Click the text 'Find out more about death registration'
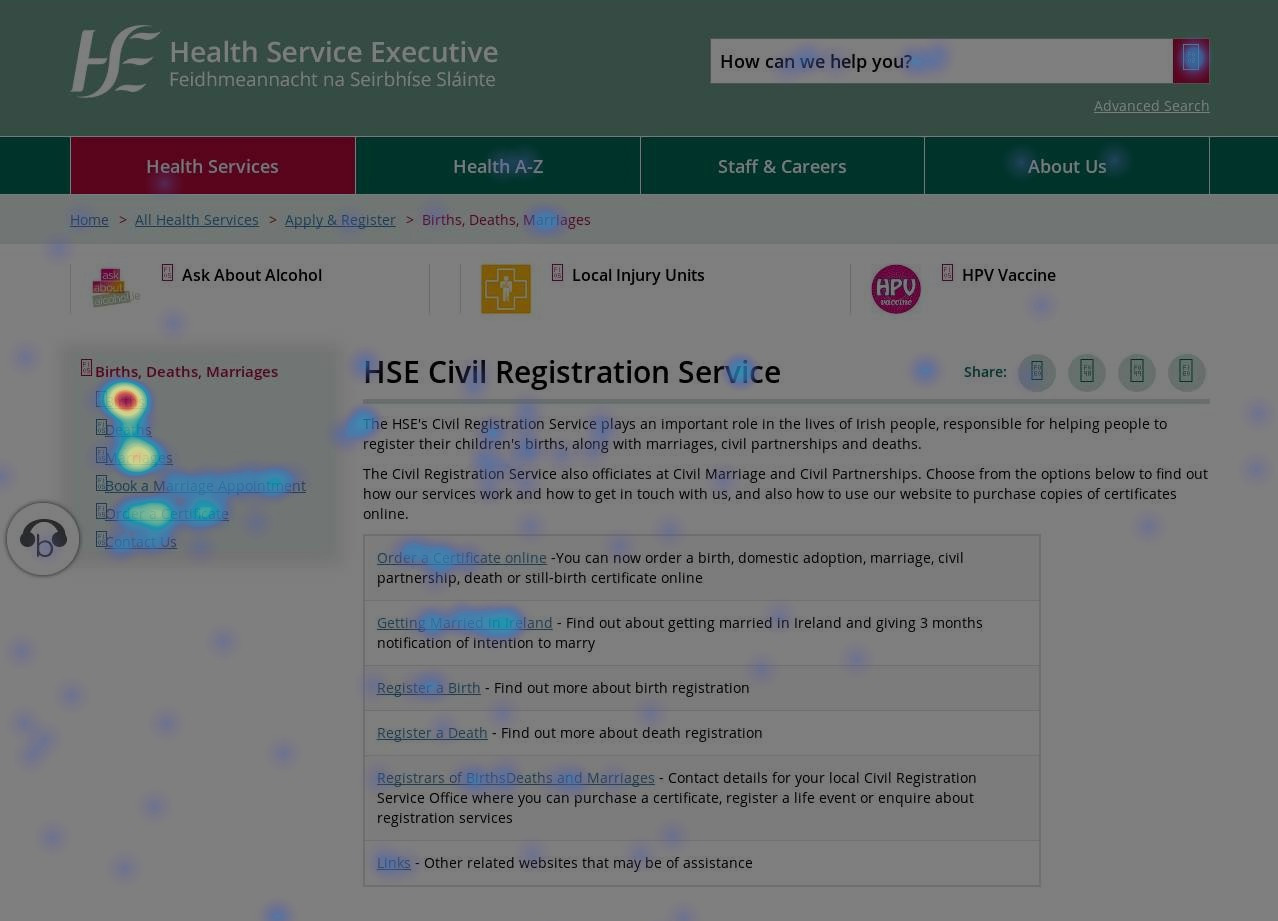The width and height of the screenshot is (1278, 921). tap(632, 733)
